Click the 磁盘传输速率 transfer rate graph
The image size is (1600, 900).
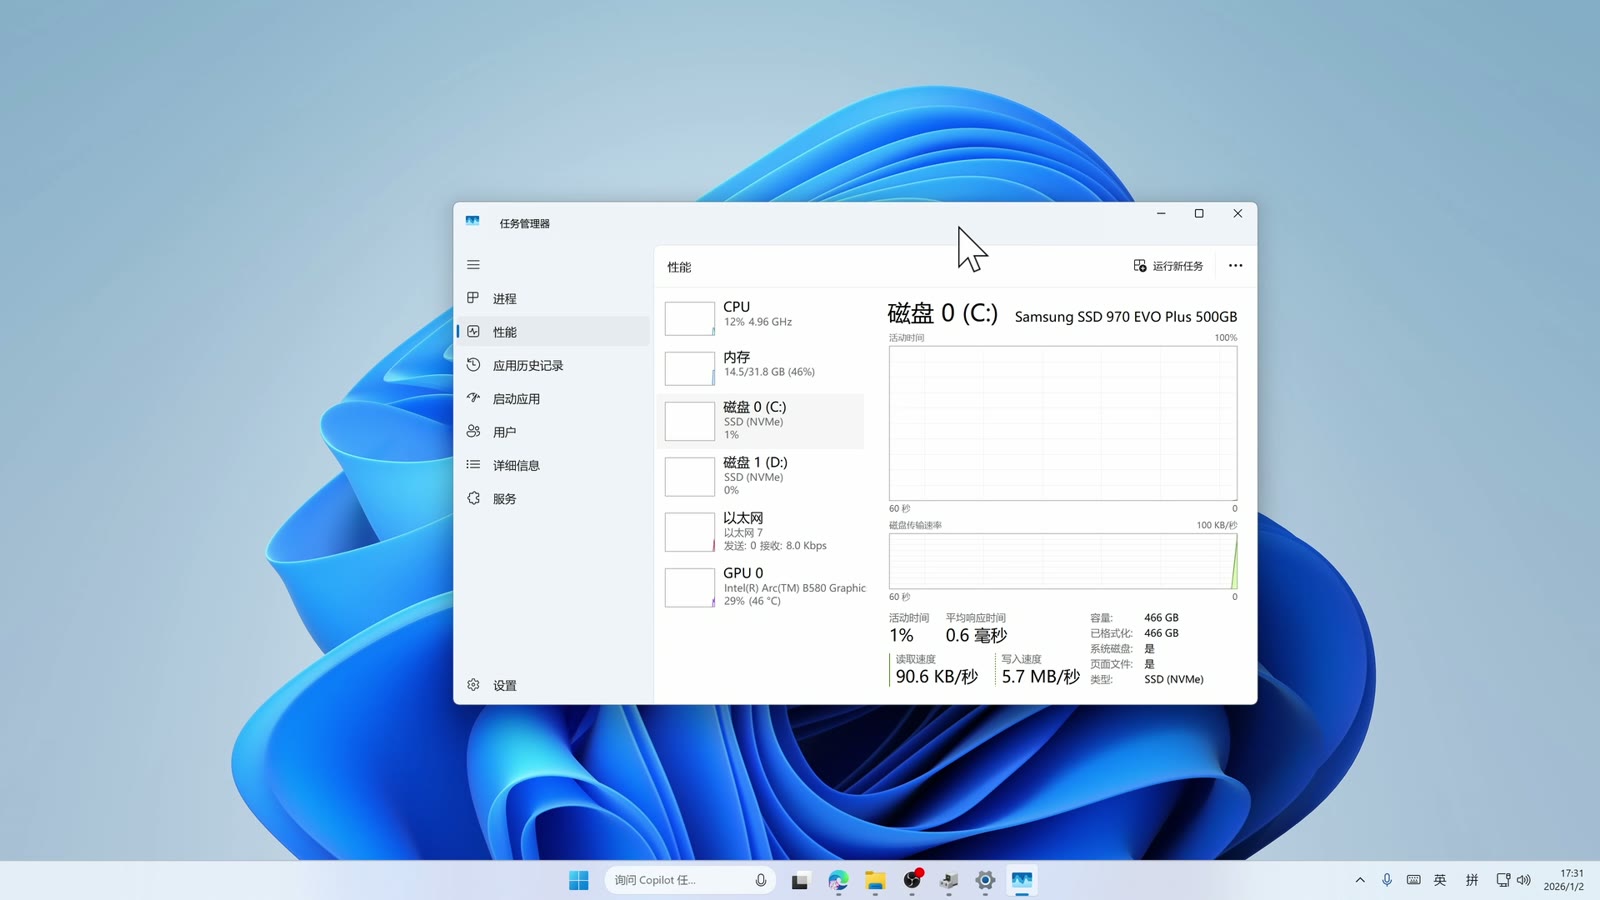tap(1063, 561)
